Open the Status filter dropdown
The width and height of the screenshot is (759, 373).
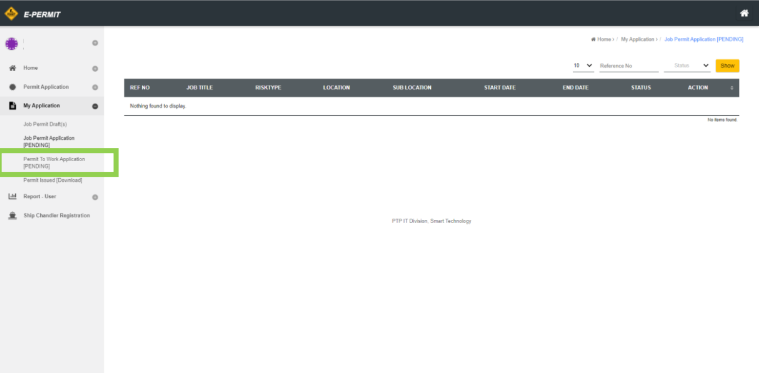click(687, 66)
